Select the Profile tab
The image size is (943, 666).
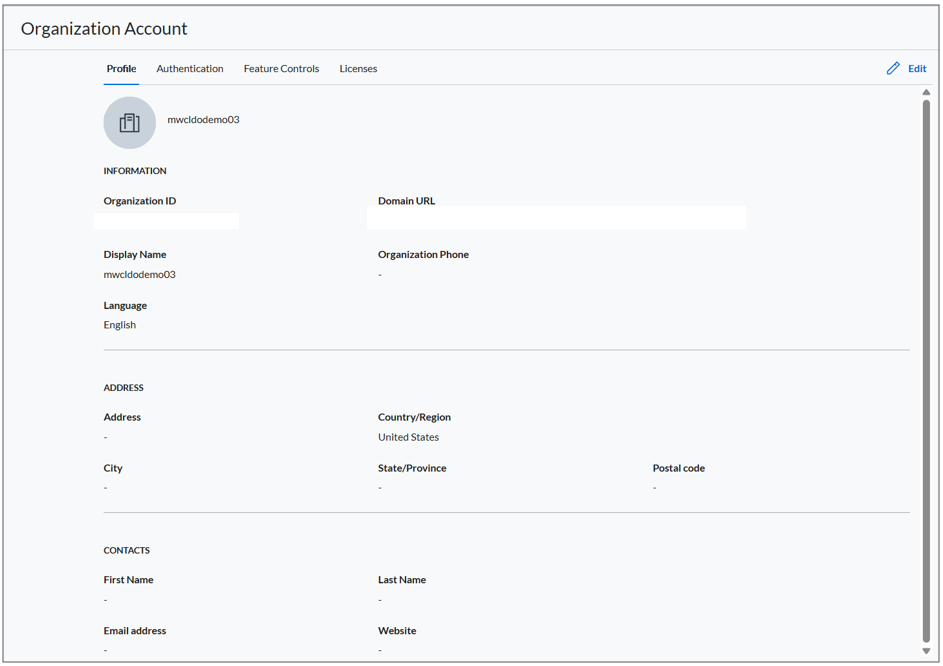click(x=121, y=69)
